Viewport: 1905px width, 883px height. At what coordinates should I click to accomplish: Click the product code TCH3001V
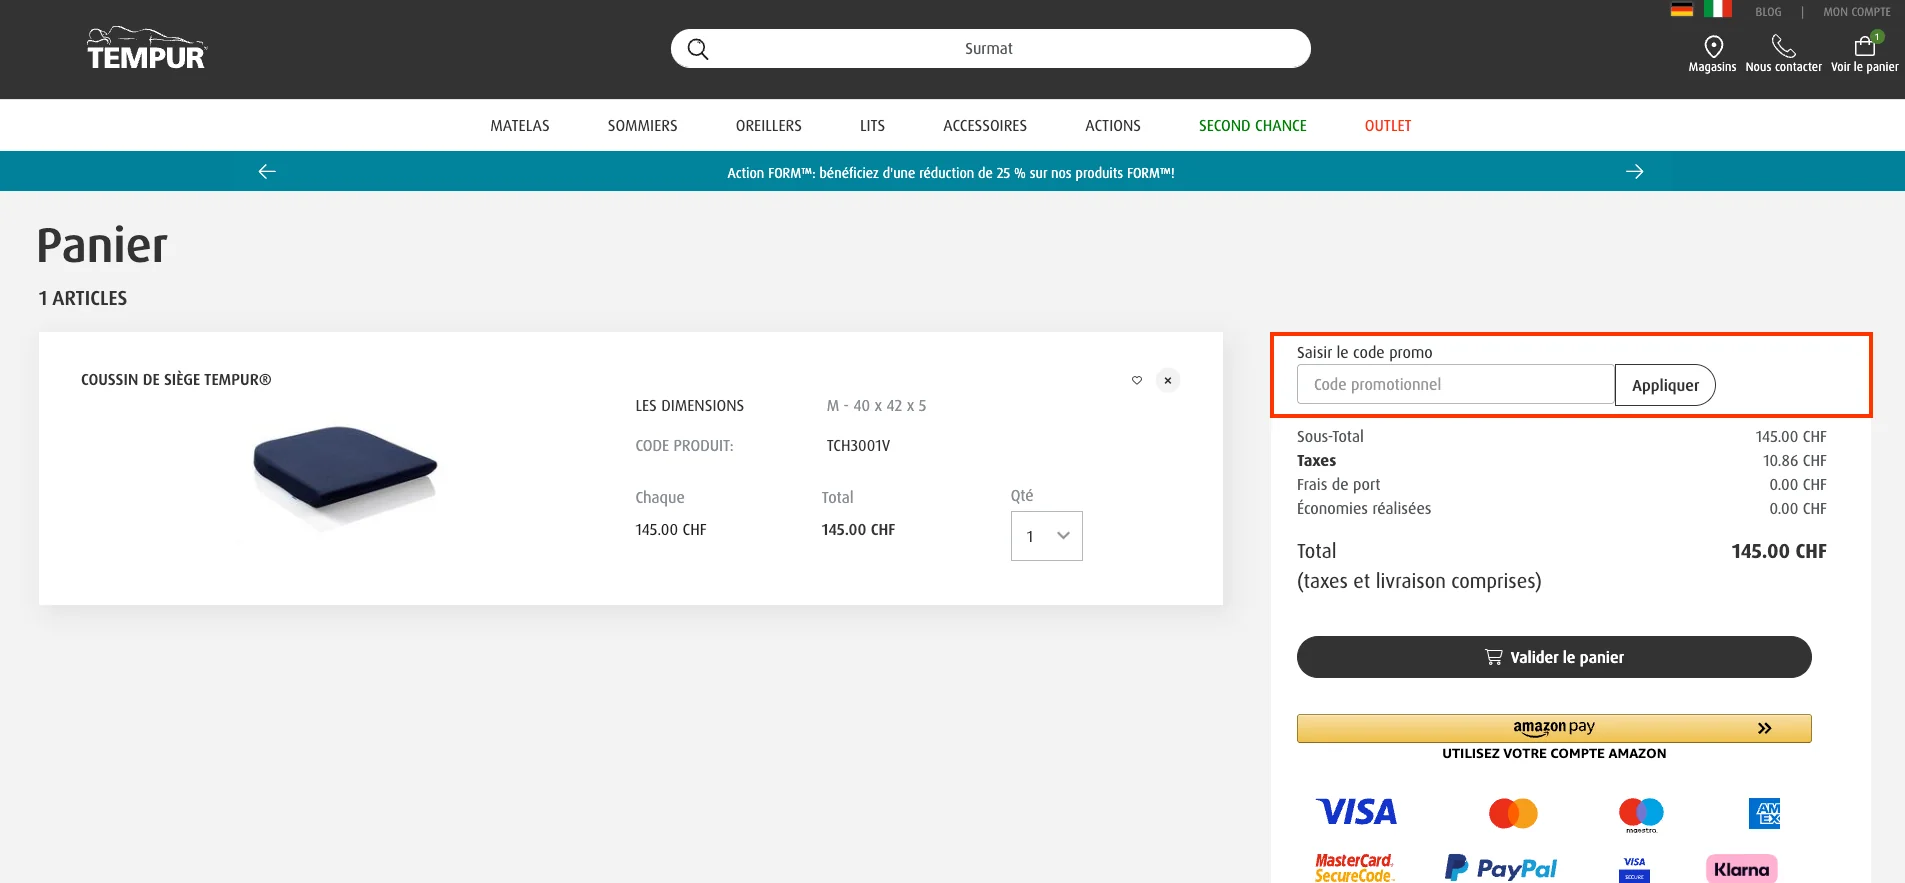coord(858,446)
